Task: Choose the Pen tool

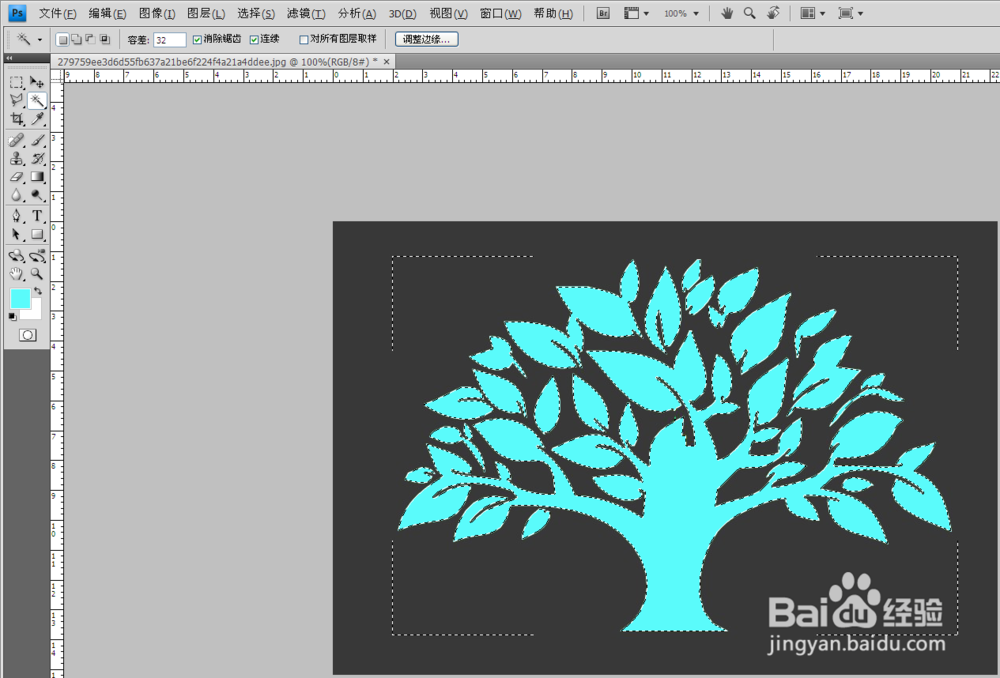Action: click(x=17, y=216)
